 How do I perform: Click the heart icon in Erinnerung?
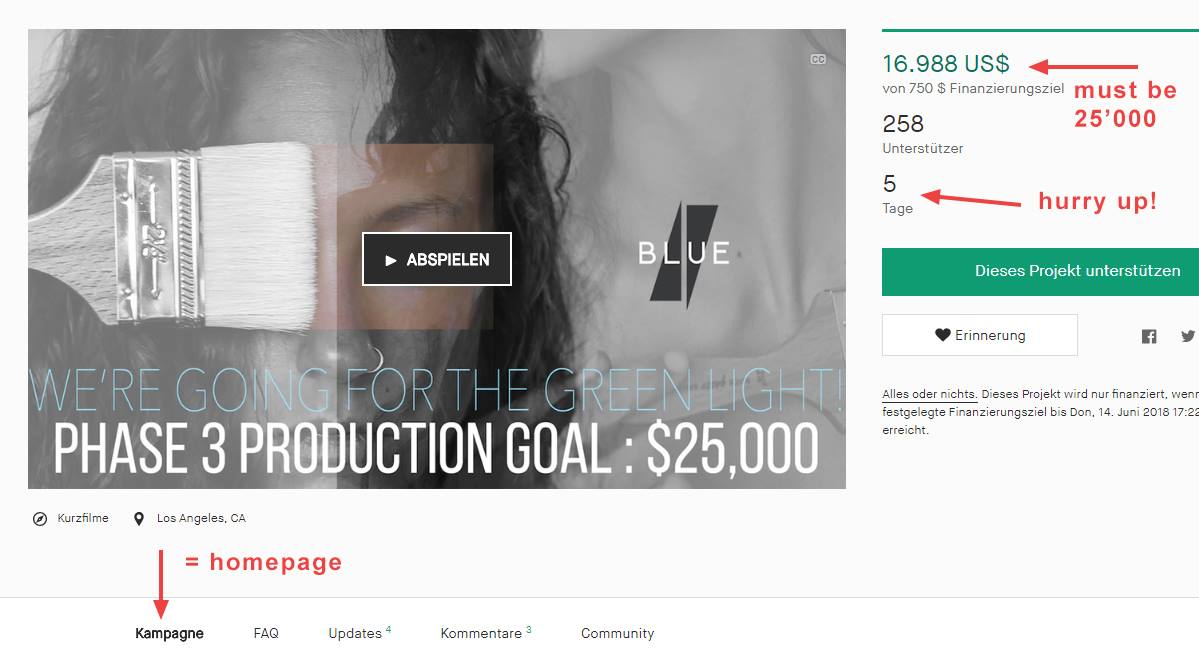coord(943,335)
